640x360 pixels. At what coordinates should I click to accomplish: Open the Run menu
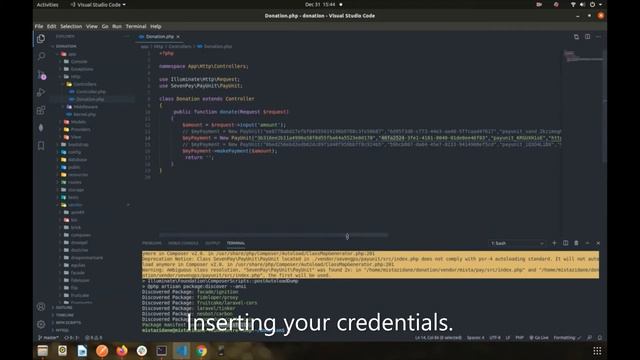click(x=117, y=26)
